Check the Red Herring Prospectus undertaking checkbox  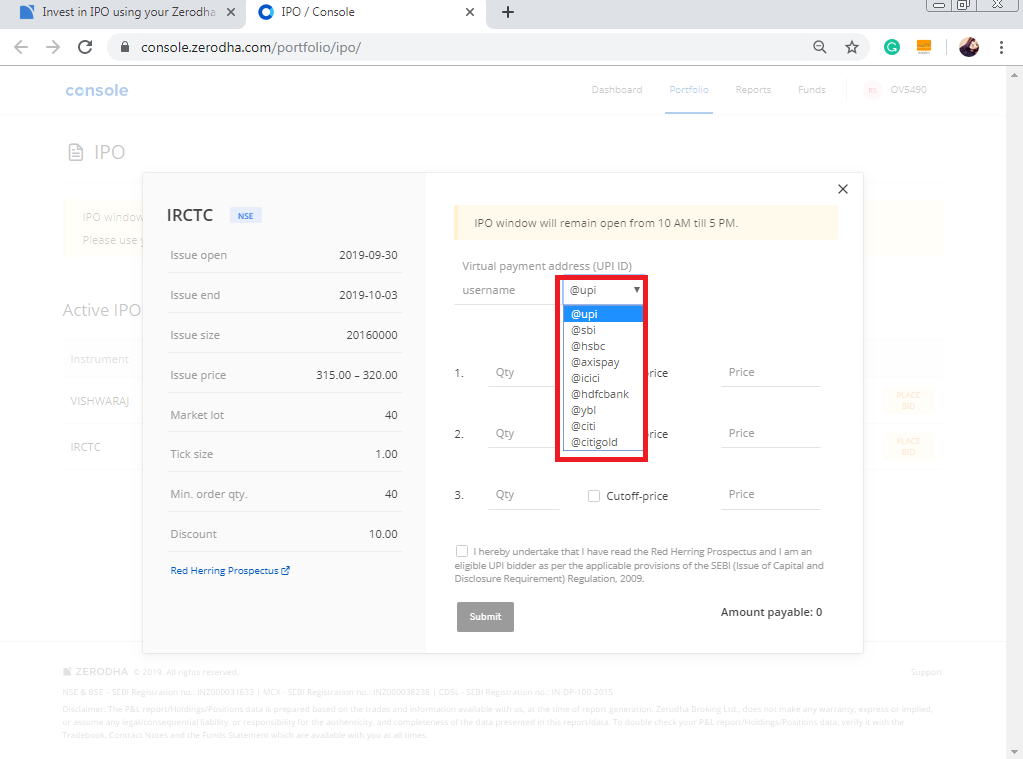(x=462, y=551)
